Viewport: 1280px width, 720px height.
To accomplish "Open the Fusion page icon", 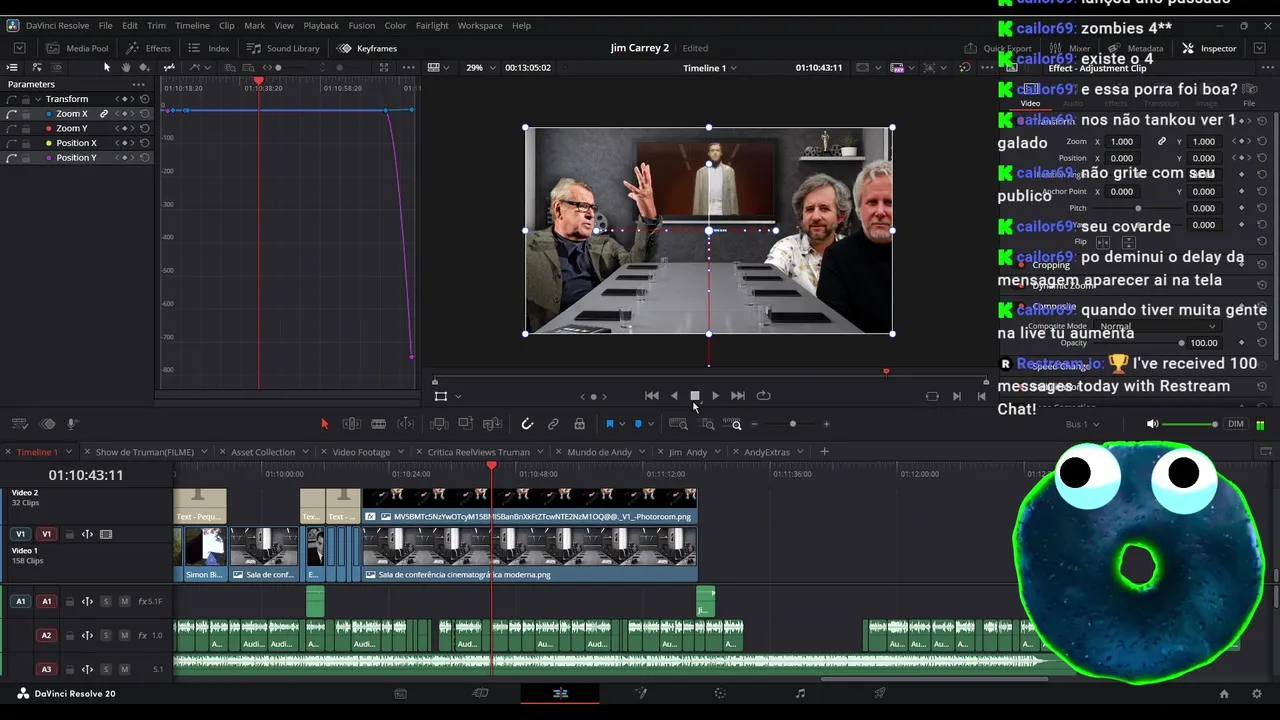I will pos(640,693).
